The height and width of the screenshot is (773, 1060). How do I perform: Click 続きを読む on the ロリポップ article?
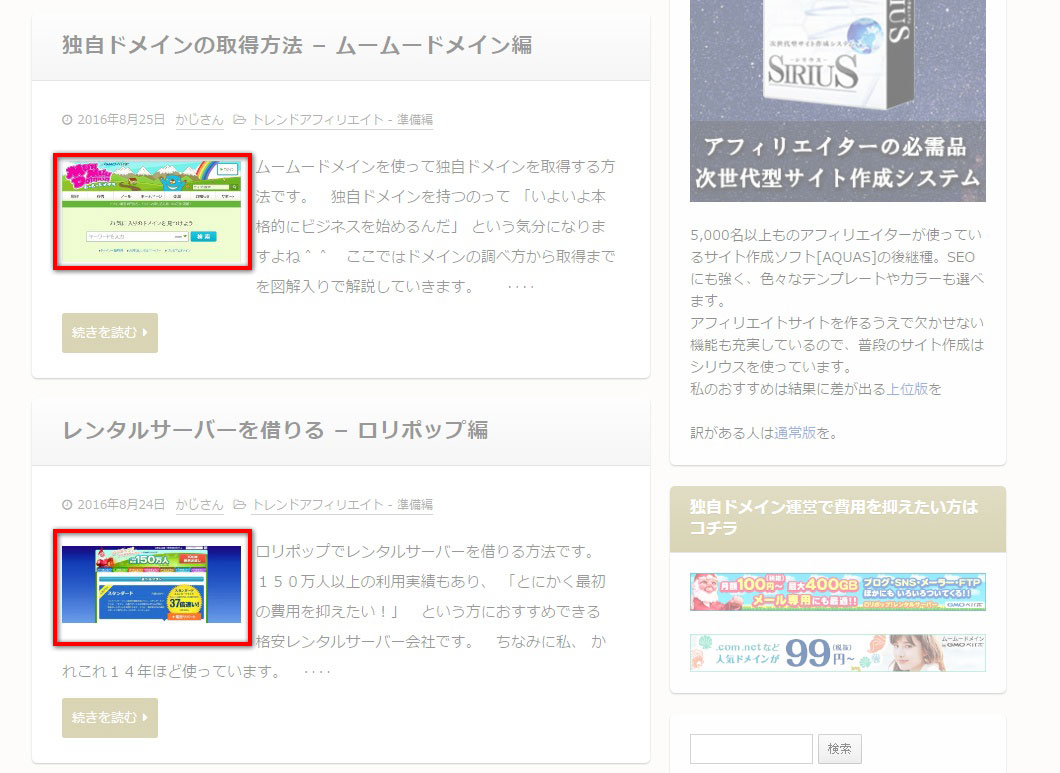[109, 718]
